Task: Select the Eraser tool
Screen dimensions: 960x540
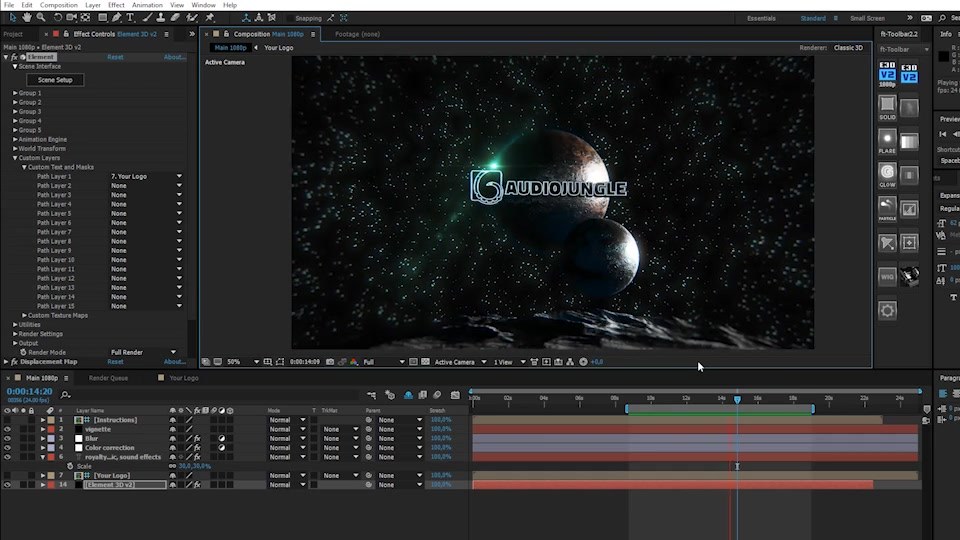Action: pos(175,18)
